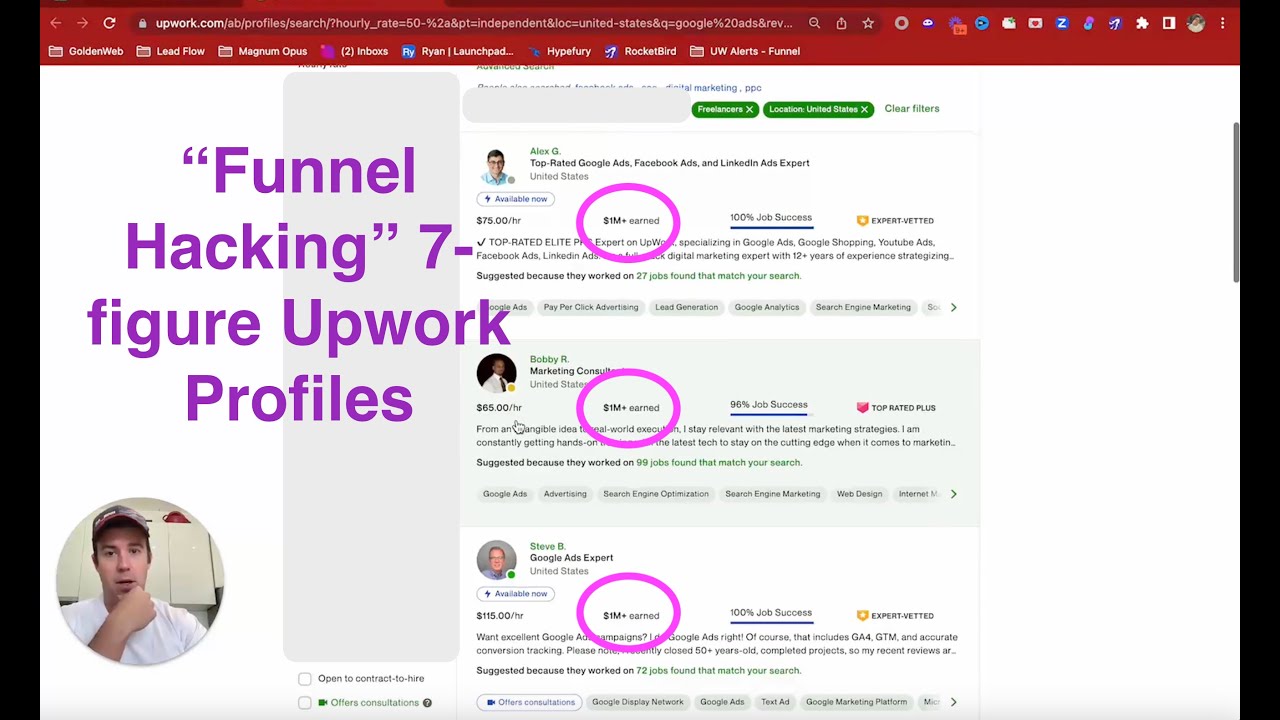Image resolution: width=1280 pixels, height=720 pixels.
Task: Open the UW Alerts - Funnel bookmark folder
Action: pos(745,51)
